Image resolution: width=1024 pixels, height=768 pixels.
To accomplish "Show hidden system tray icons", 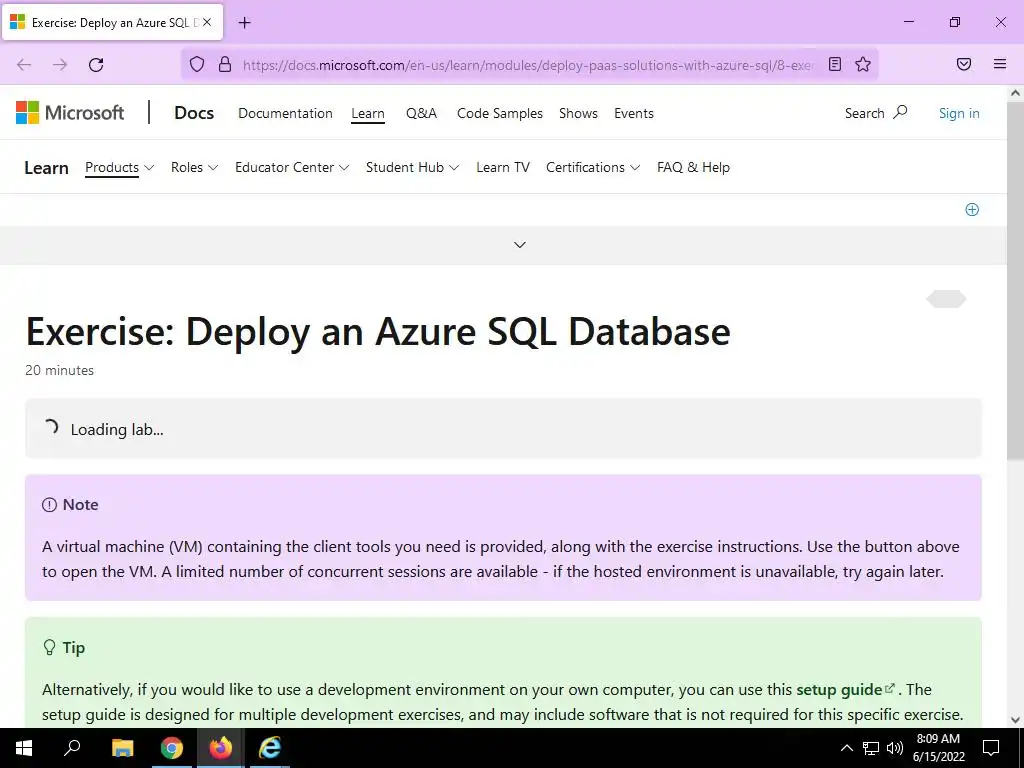I will [x=846, y=748].
